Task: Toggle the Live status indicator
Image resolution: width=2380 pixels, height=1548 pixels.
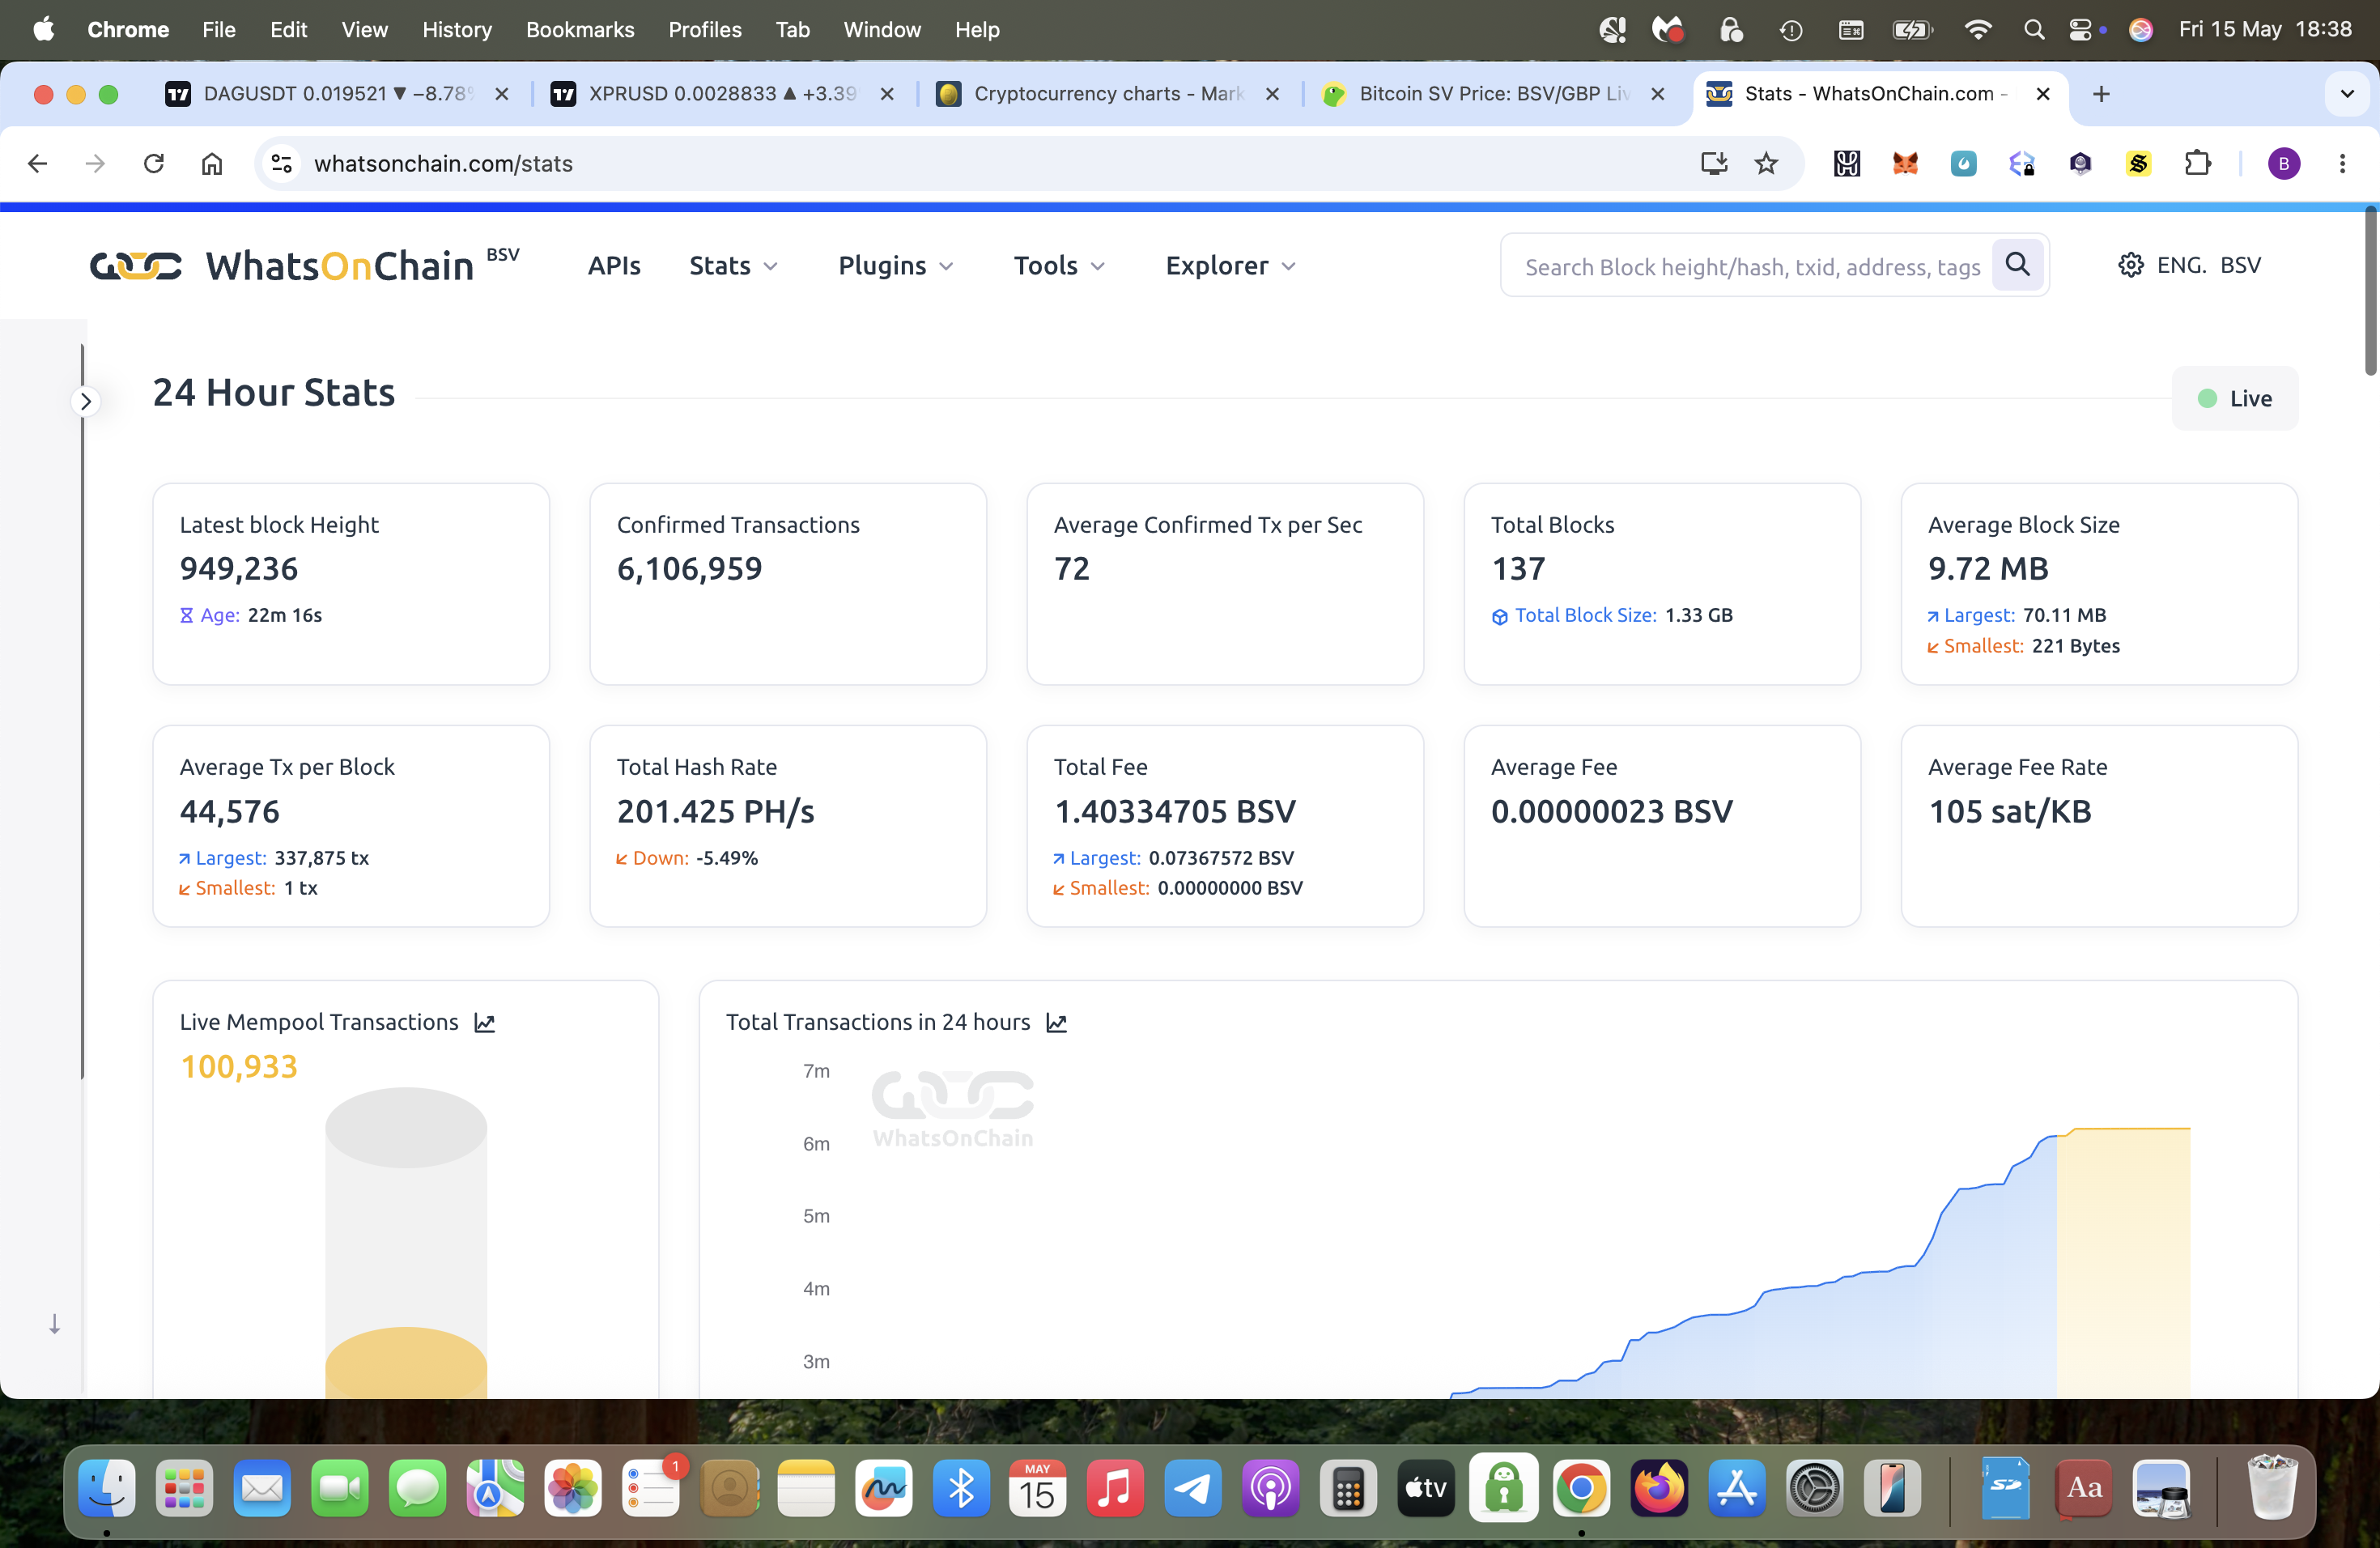Action: click(x=2234, y=398)
